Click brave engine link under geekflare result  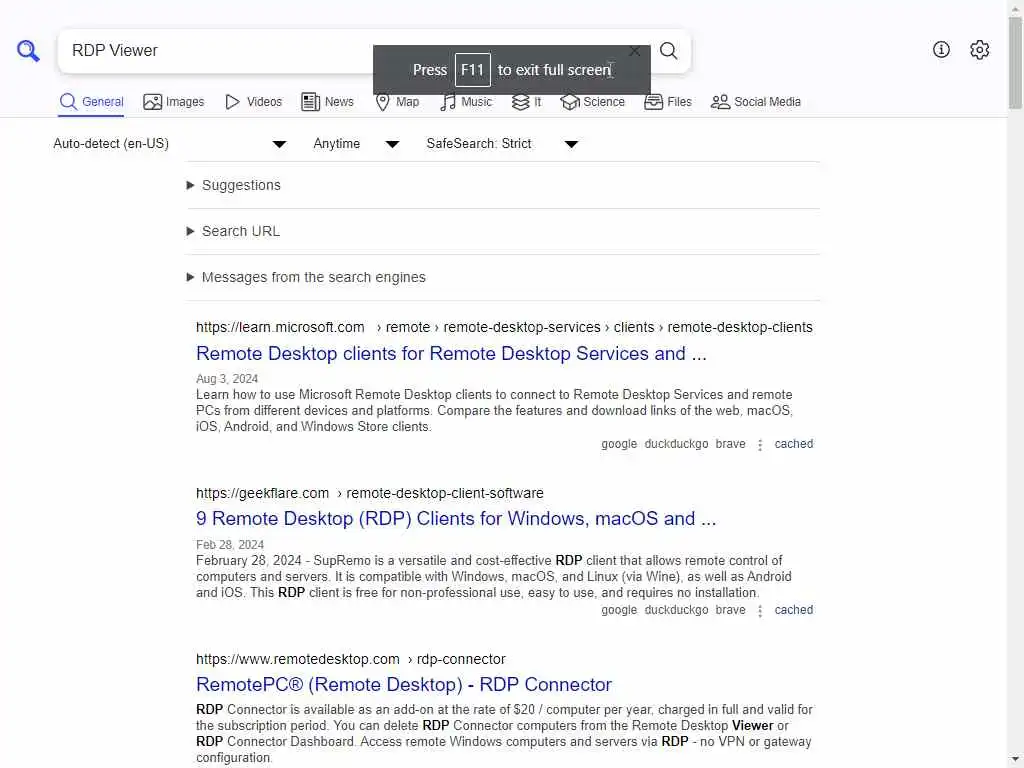click(x=730, y=610)
